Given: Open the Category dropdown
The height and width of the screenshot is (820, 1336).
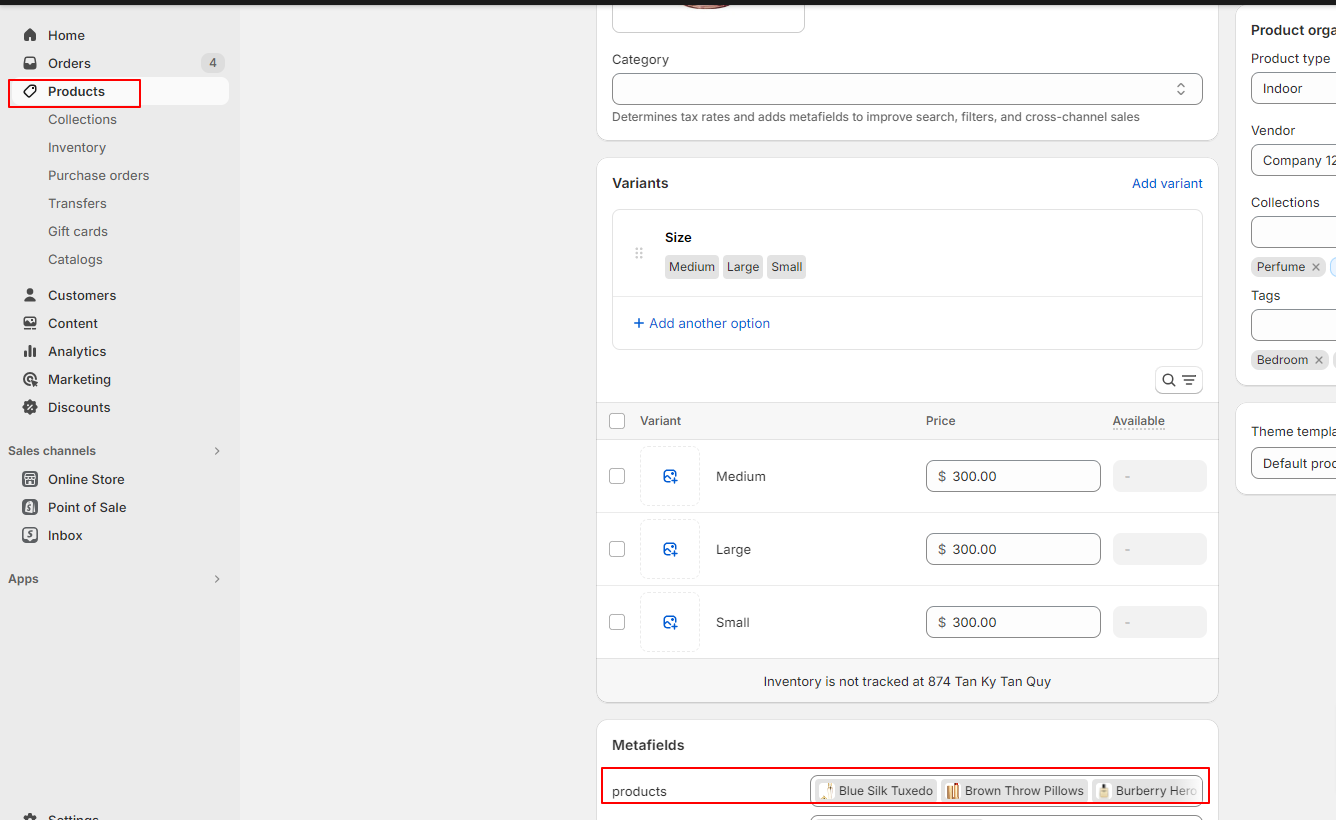Looking at the screenshot, I should 906,89.
